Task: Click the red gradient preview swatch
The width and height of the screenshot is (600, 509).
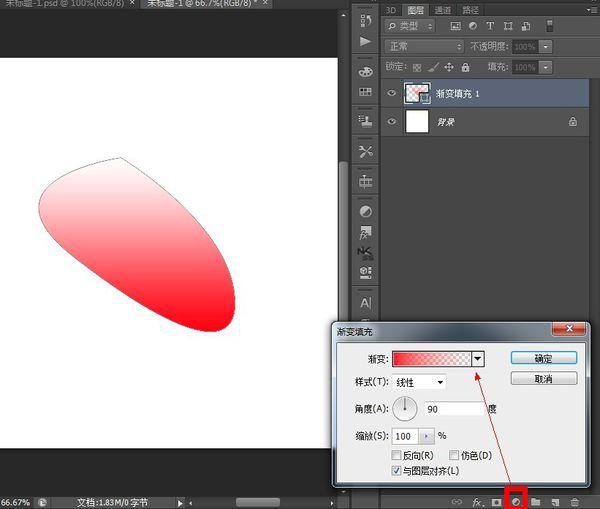Action: click(x=431, y=359)
